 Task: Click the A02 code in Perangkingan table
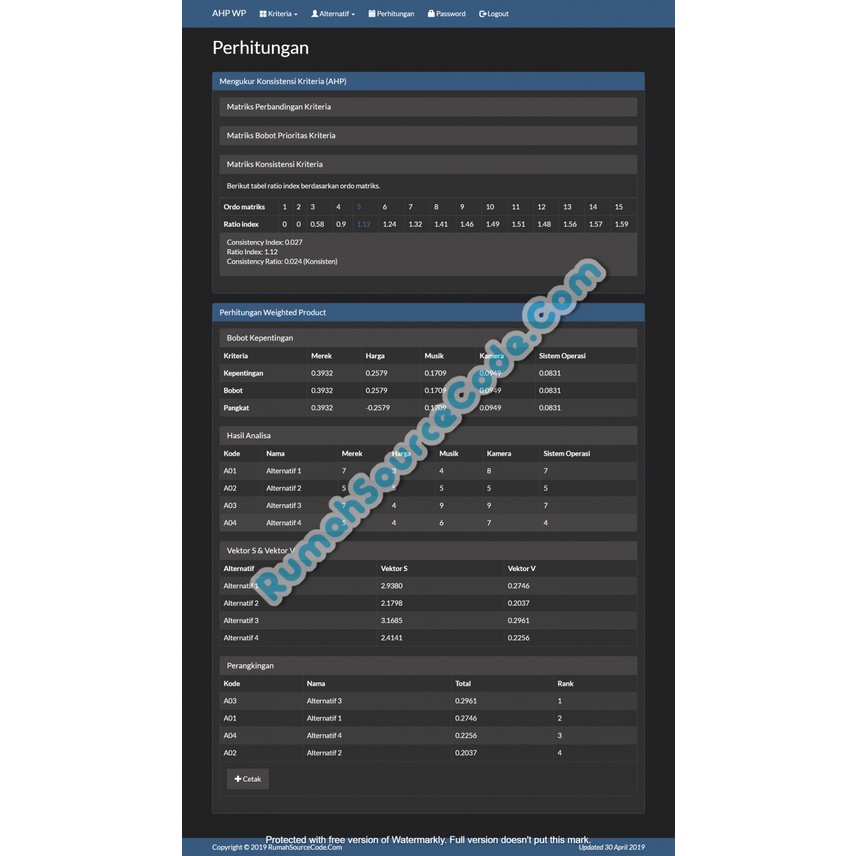pos(230,753)
